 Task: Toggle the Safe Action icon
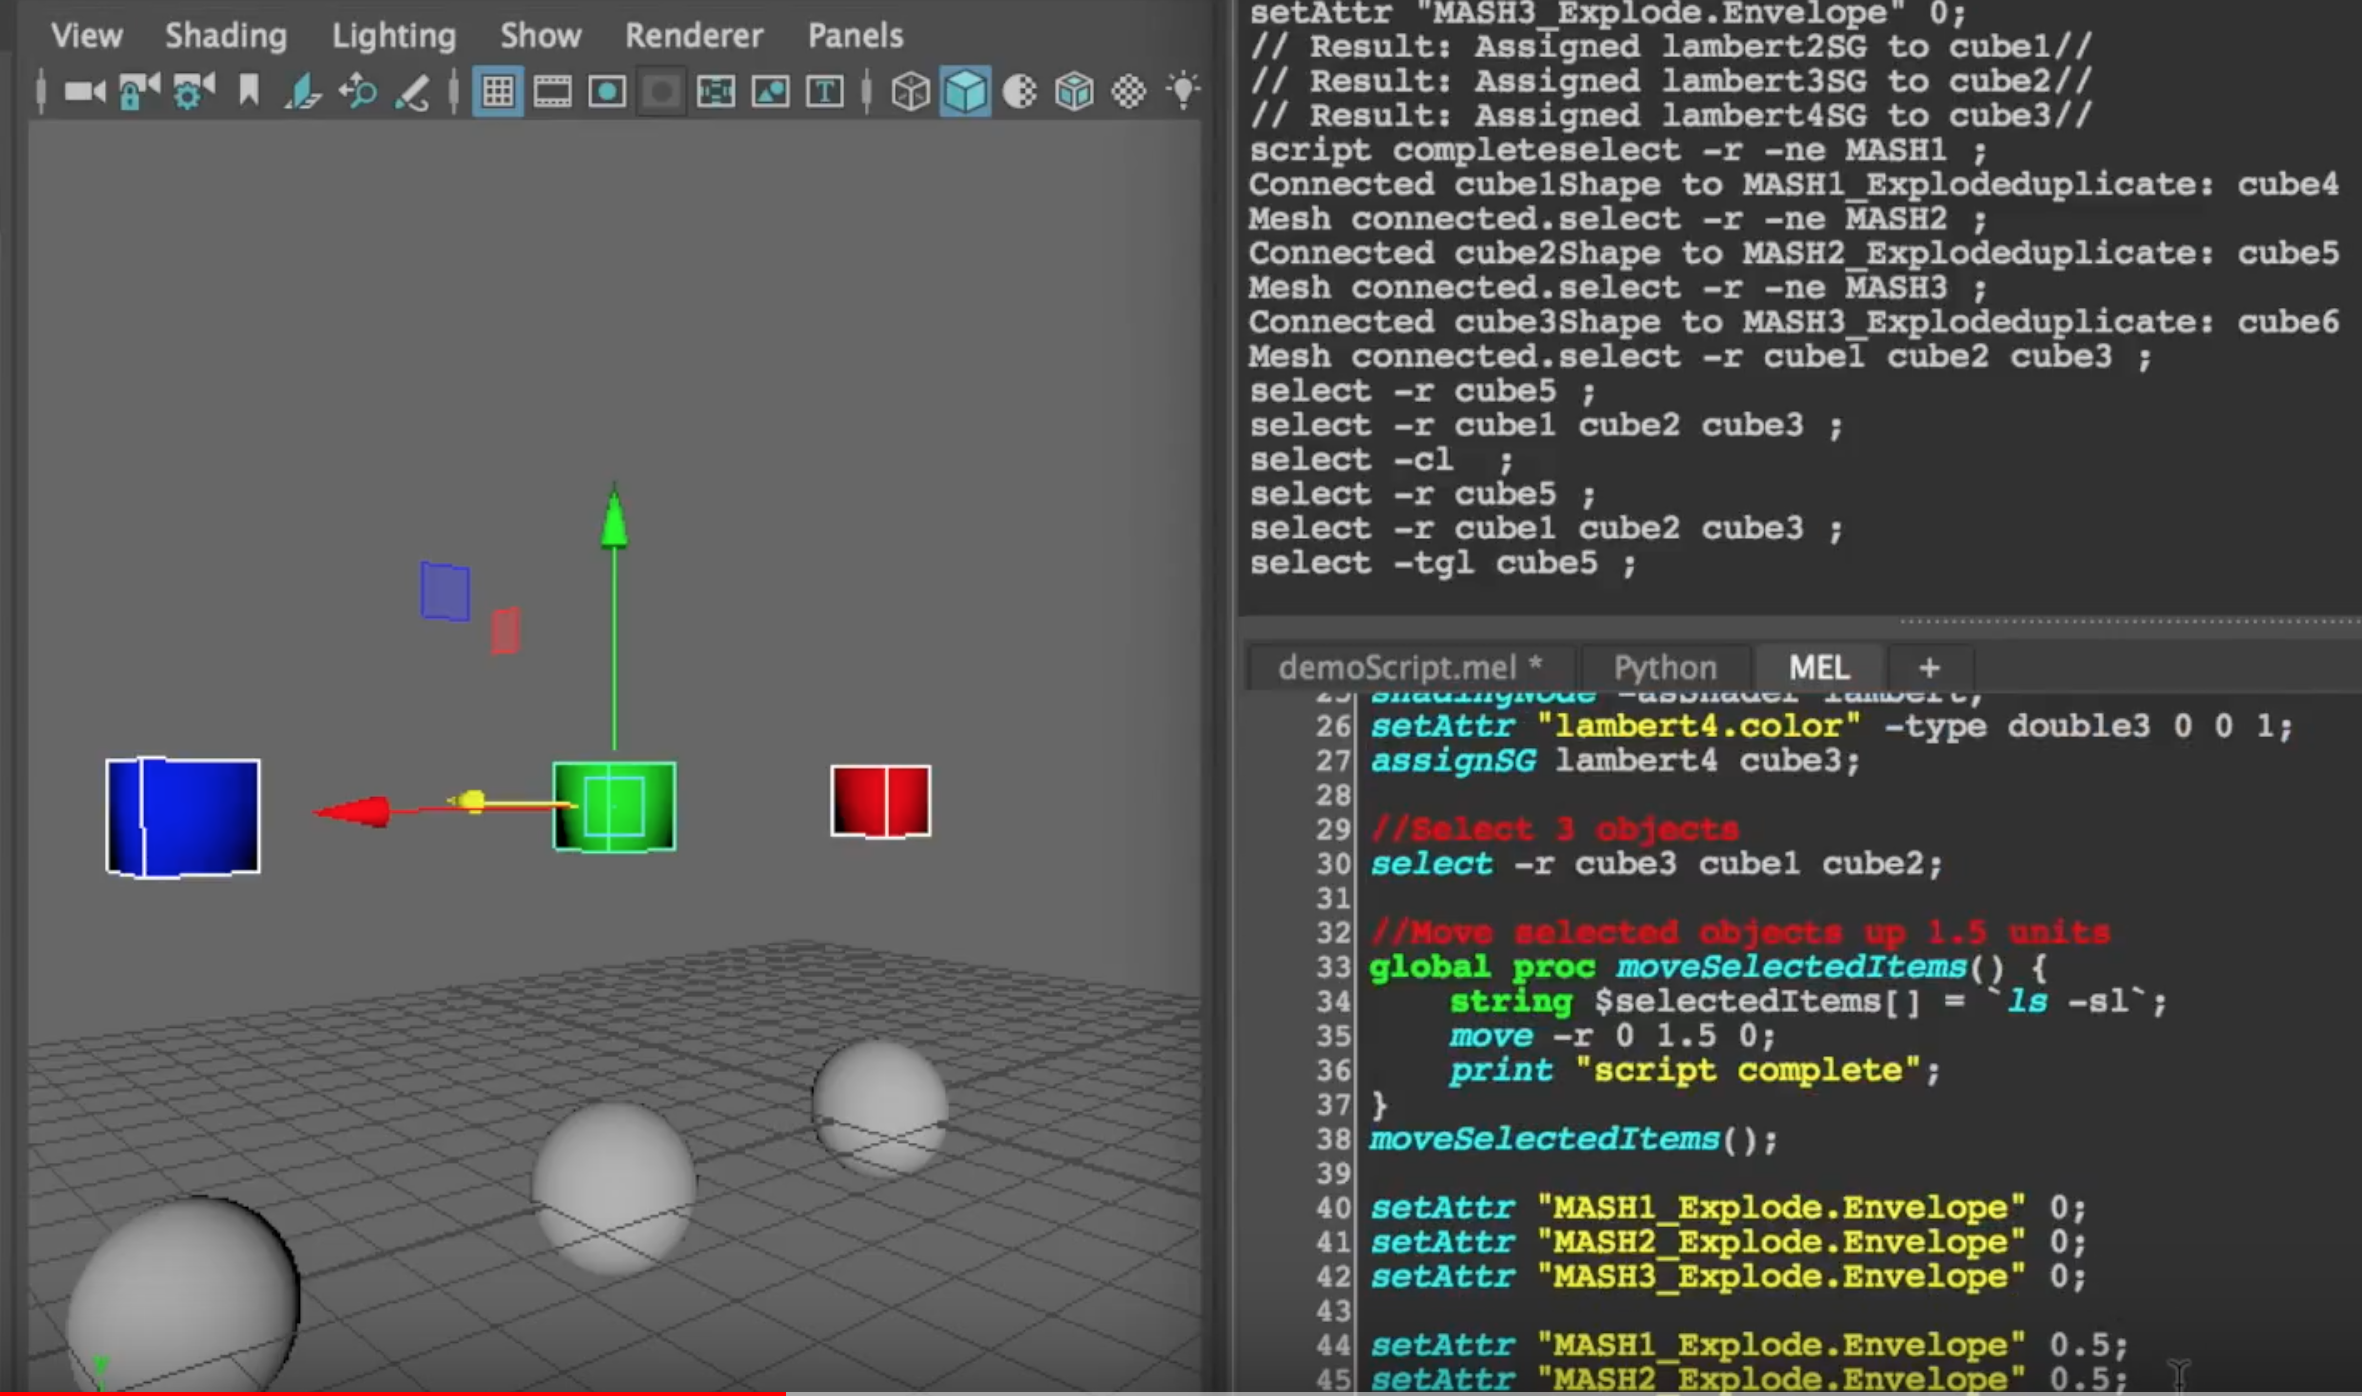point(770,92)
